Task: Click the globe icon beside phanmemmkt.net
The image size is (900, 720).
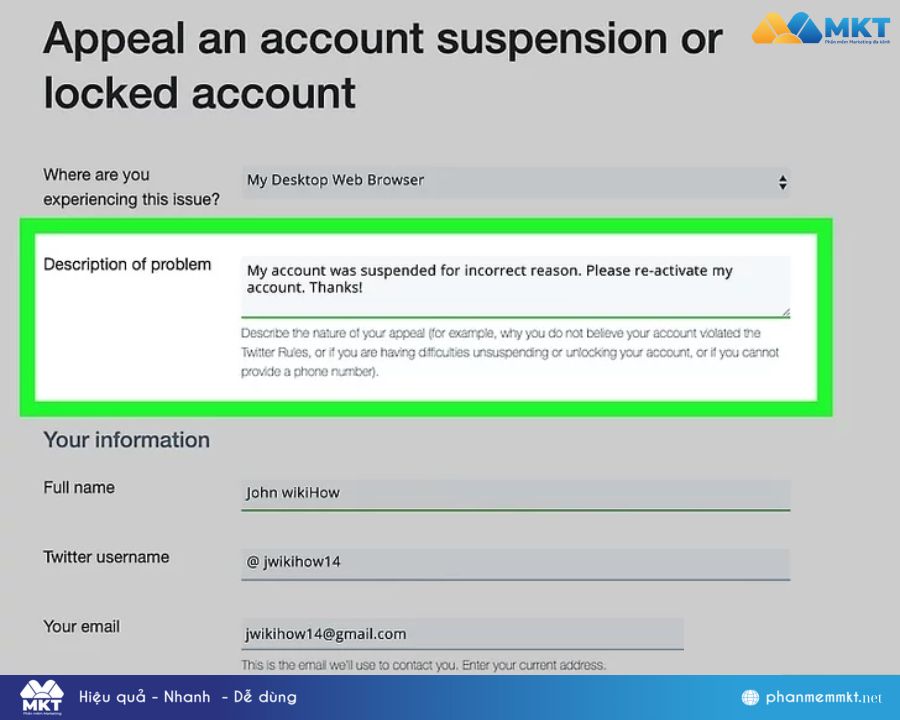Action: 751,697
